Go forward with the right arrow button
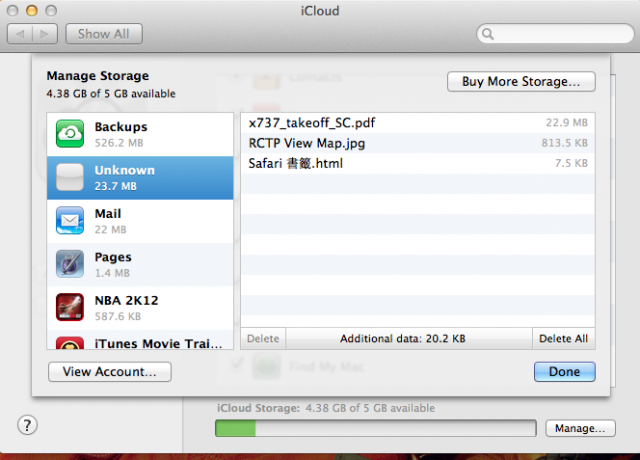This screenshot has width=640, height=460. (44, 34)
